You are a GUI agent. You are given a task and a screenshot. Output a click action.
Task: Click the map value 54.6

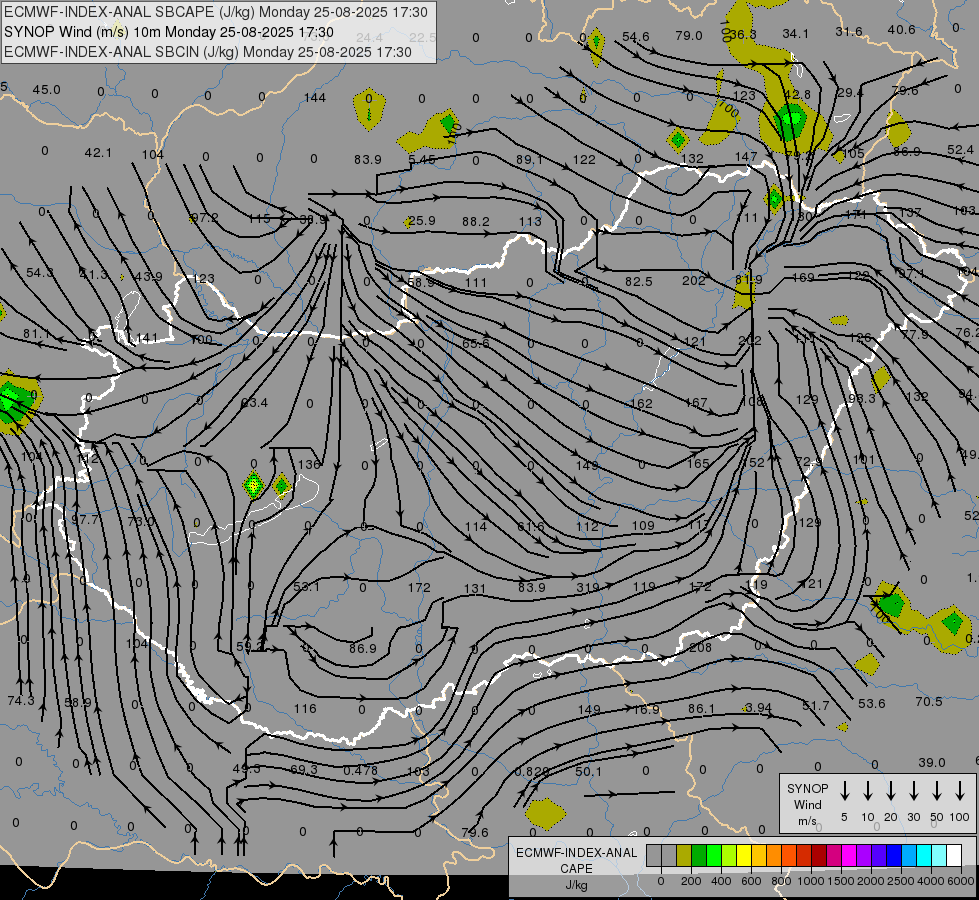click(x=636, y=37)
